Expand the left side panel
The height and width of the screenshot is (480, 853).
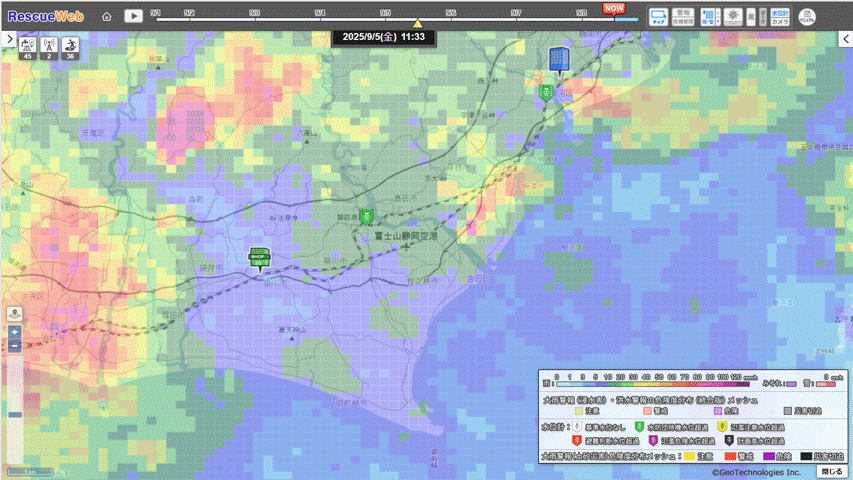[x=8, y=38]
